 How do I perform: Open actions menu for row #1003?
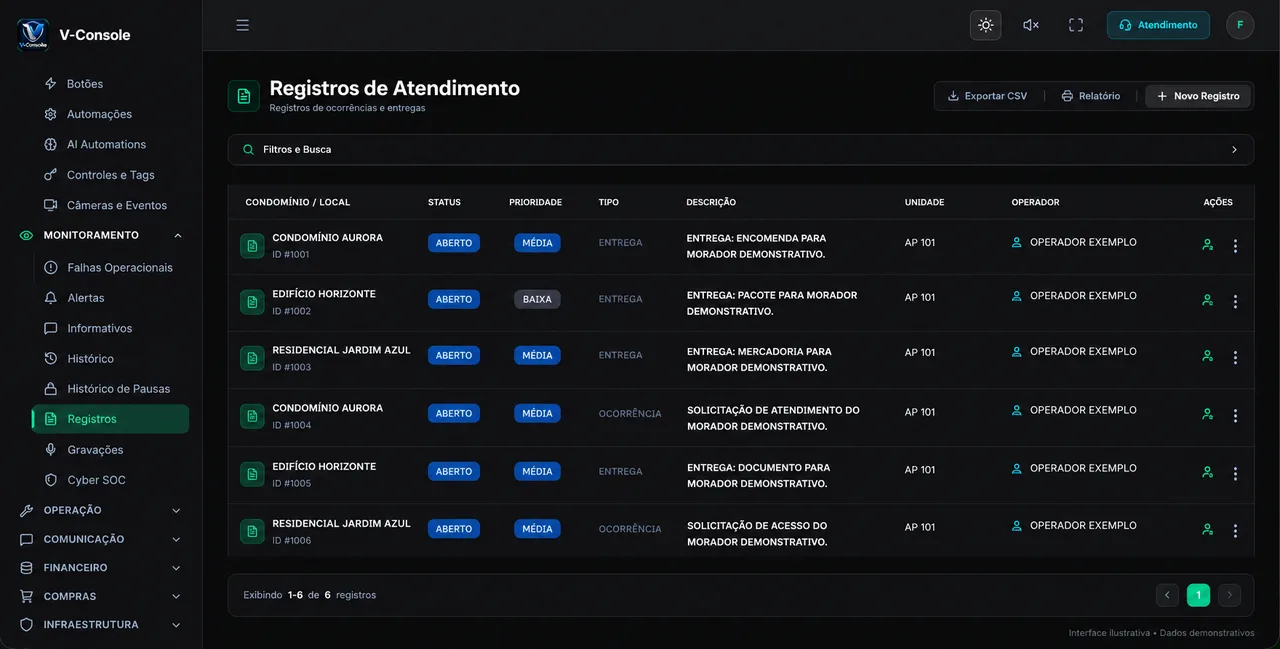[1235, 357]
